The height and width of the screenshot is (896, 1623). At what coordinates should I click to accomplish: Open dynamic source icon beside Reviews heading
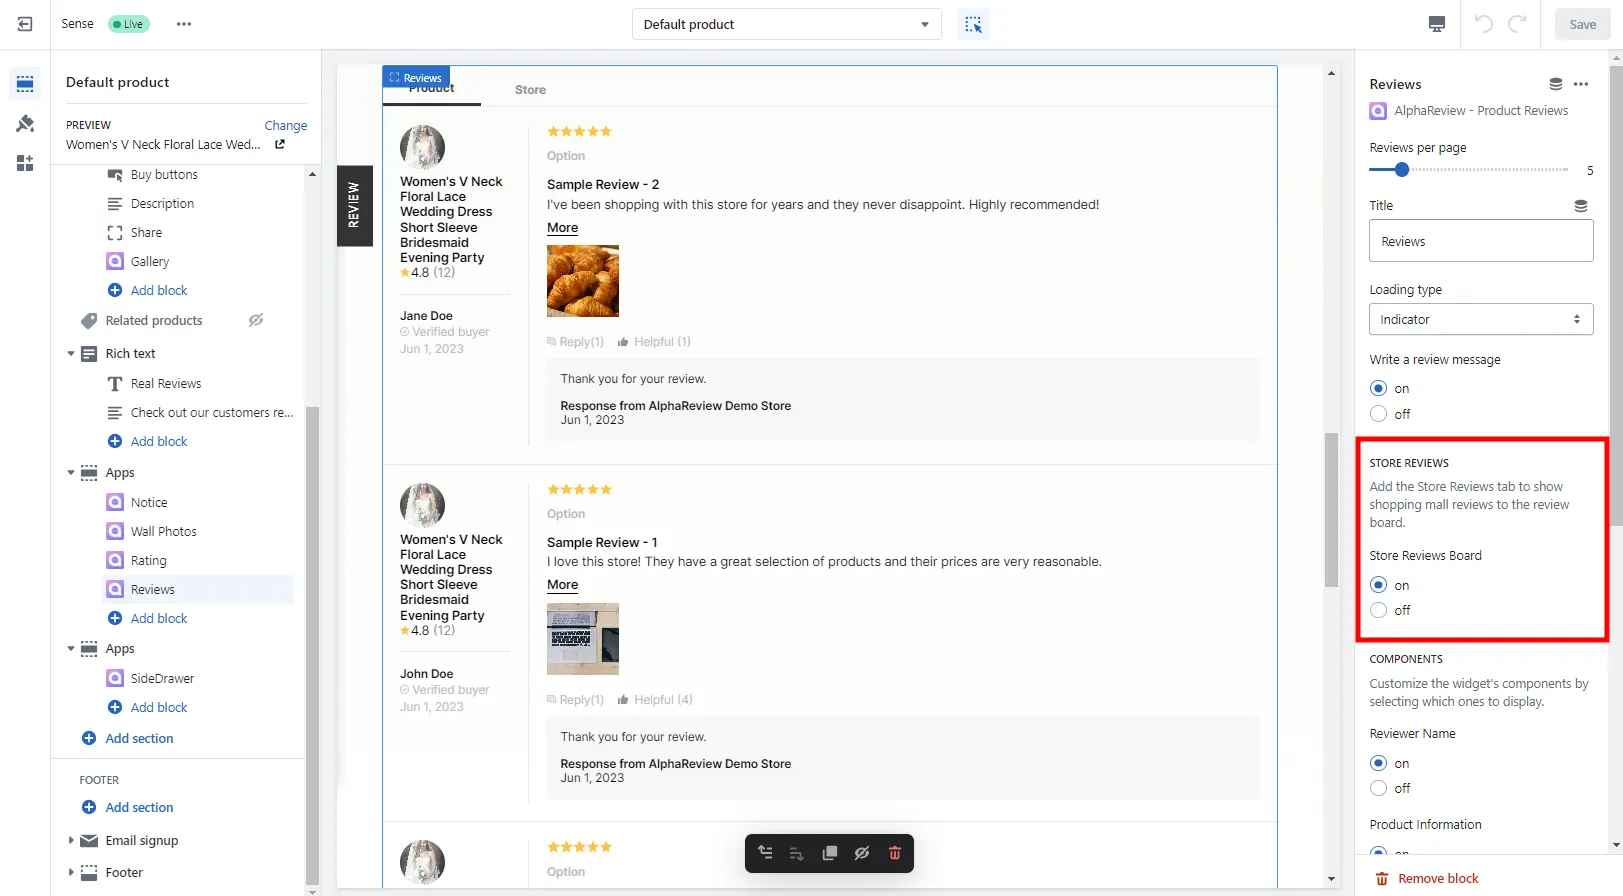pos(1556,84)
